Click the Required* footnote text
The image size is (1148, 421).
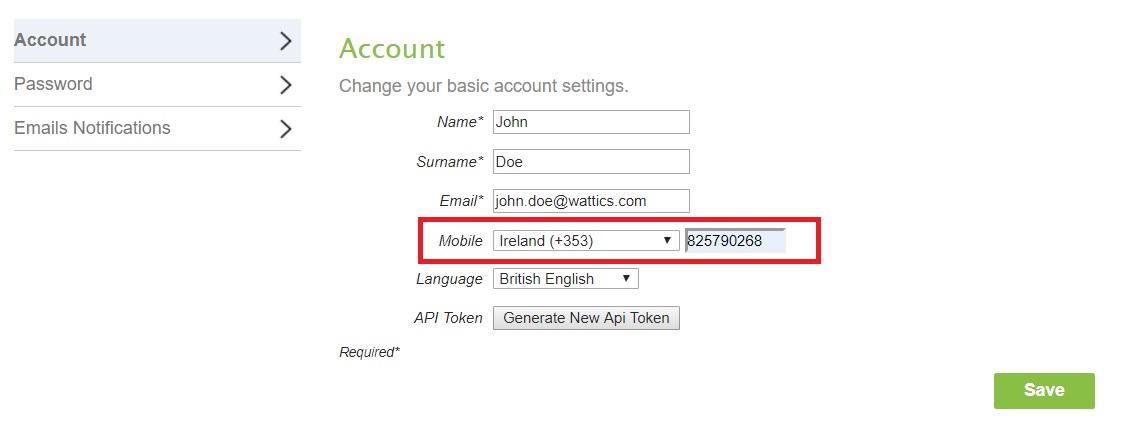point(369,352)
